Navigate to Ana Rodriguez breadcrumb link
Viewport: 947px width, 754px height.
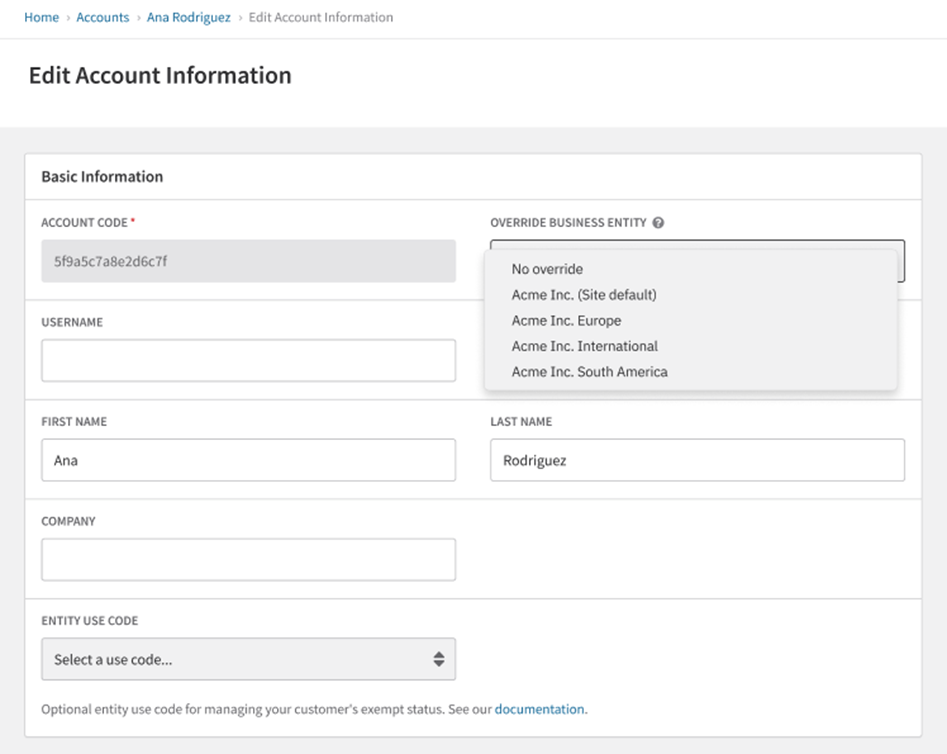click(x=188, y=17)
